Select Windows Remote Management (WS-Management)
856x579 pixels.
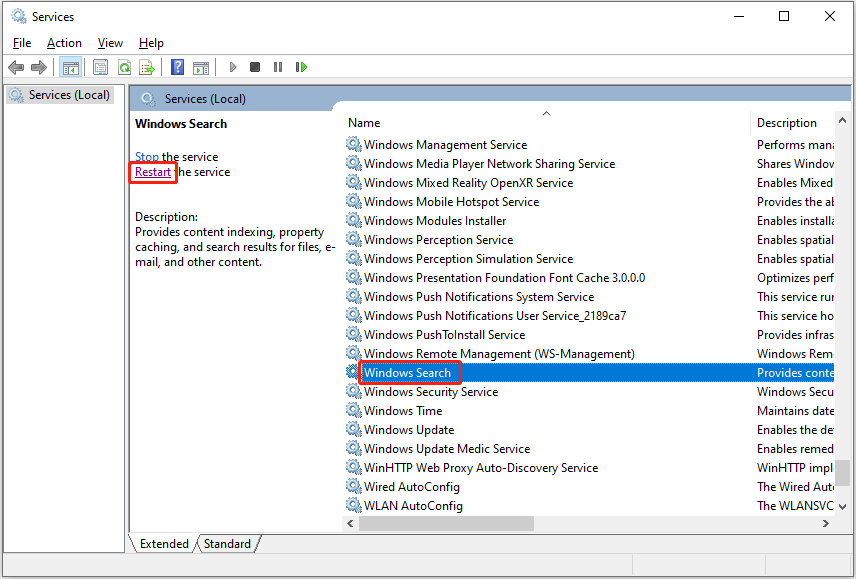coord(499,354)
